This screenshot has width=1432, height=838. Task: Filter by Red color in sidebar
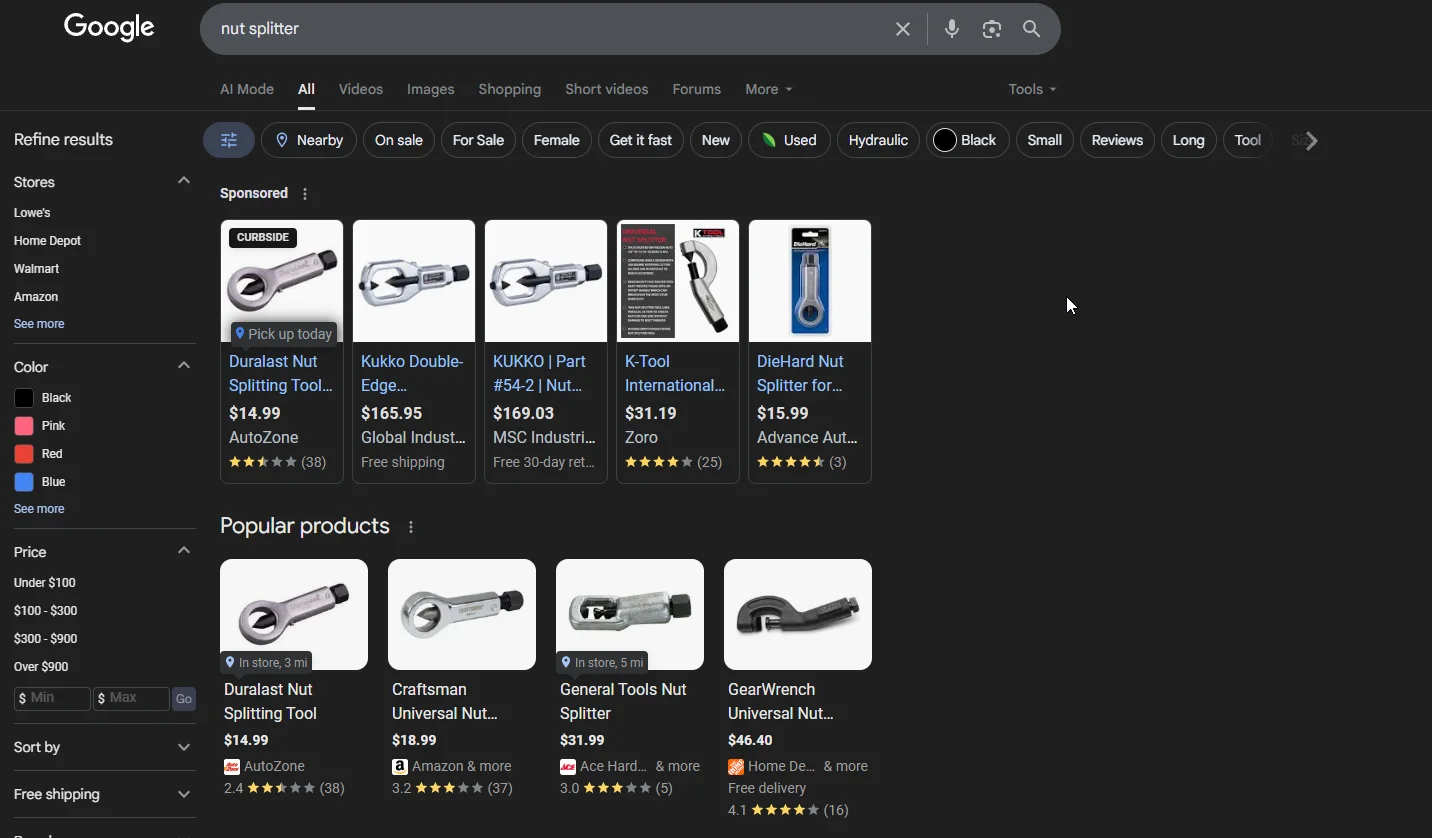coord(39,454)
